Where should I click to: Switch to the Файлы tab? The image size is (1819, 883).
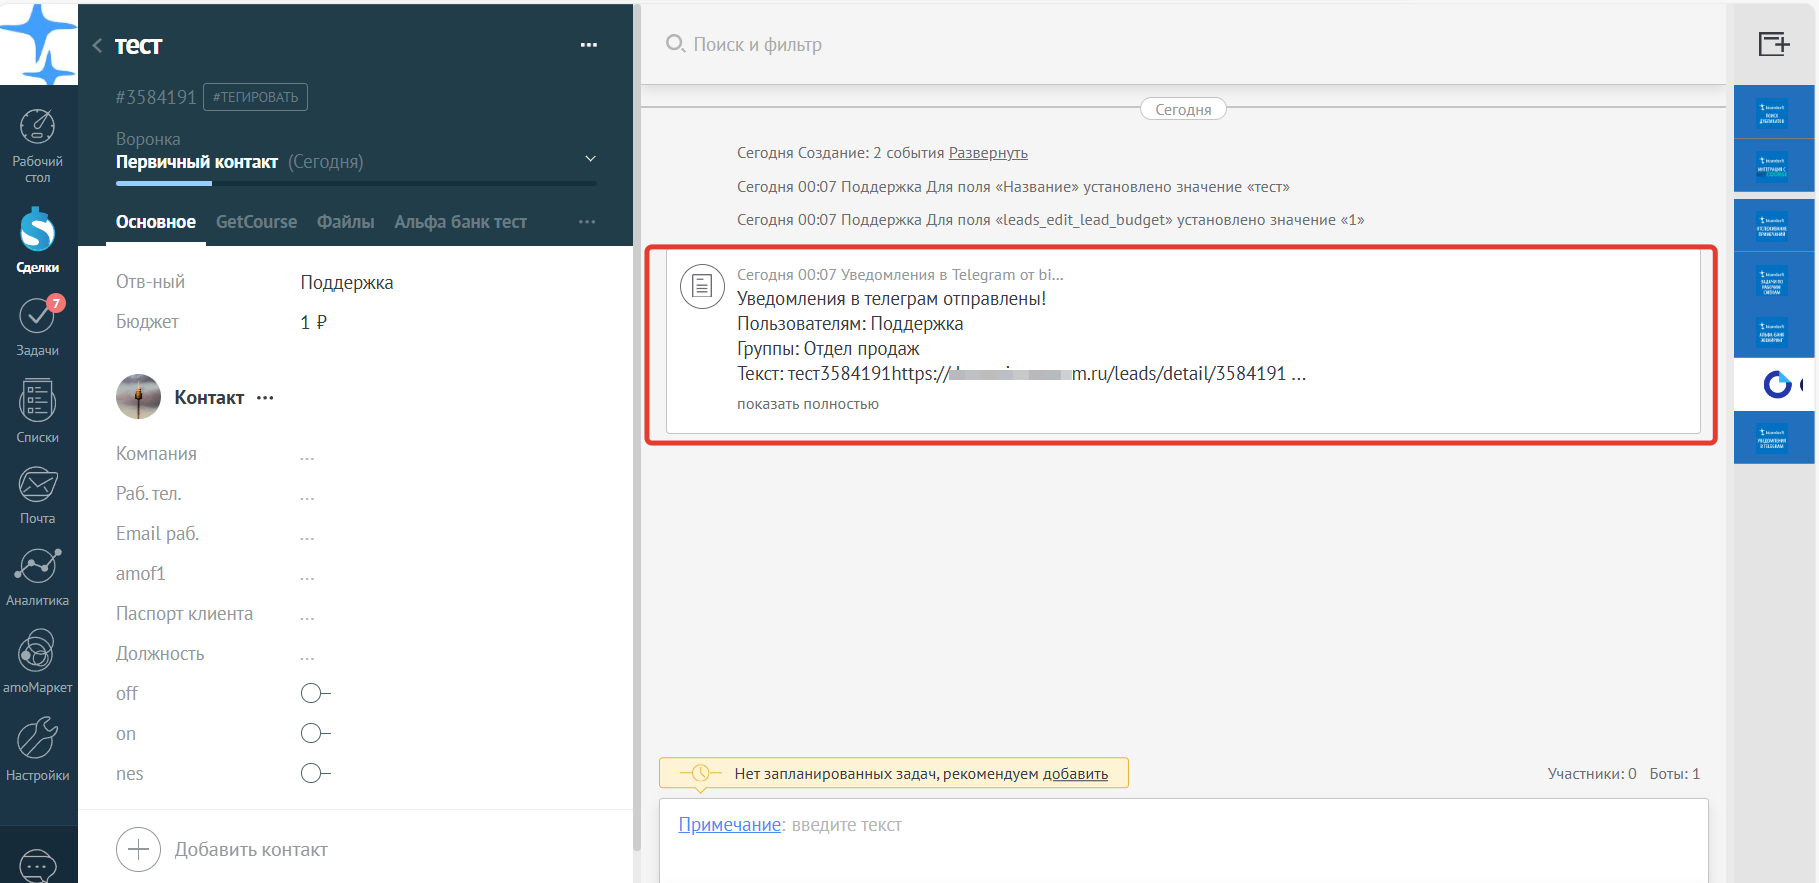point(346,222)
